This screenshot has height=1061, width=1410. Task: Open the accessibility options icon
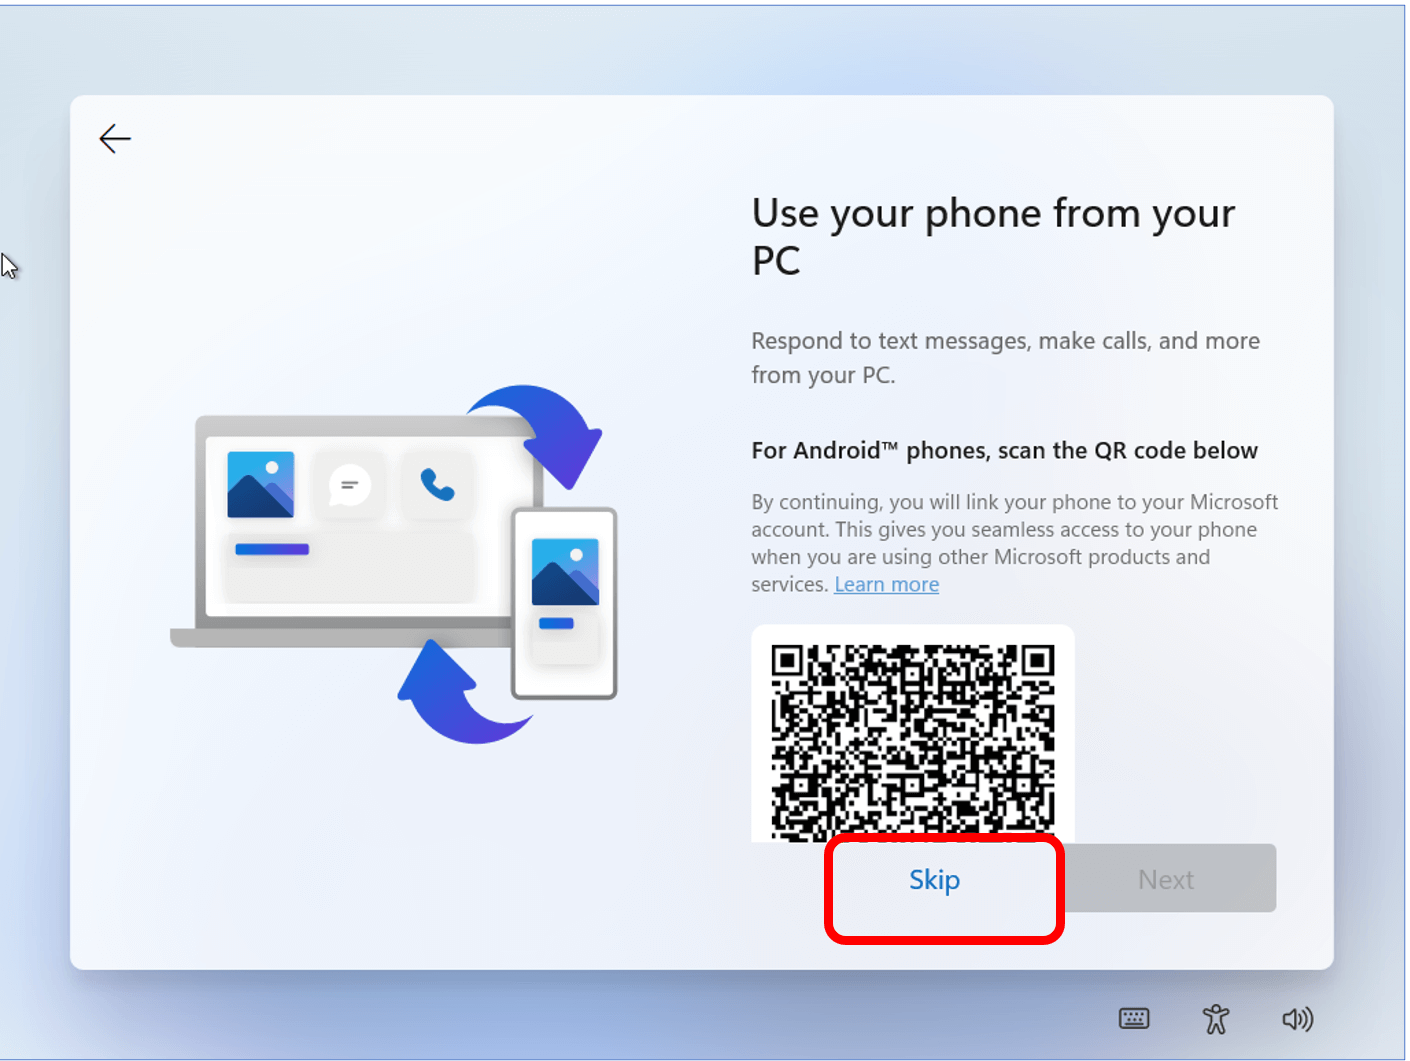1216,1019
